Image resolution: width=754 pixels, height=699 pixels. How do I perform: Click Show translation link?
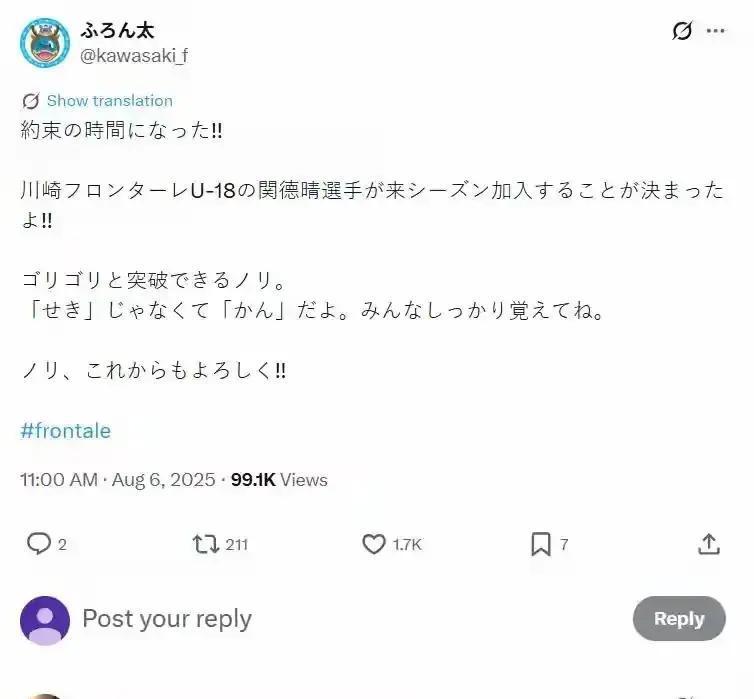click(x=110, y=100)
